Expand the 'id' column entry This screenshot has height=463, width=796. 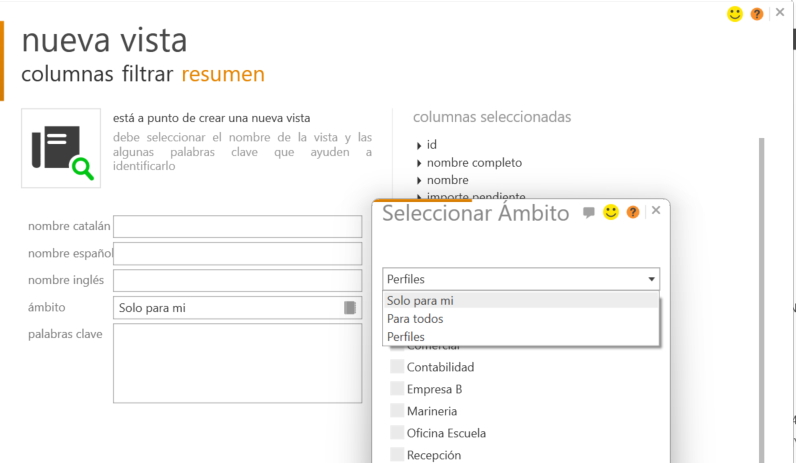tap(419, 146)
